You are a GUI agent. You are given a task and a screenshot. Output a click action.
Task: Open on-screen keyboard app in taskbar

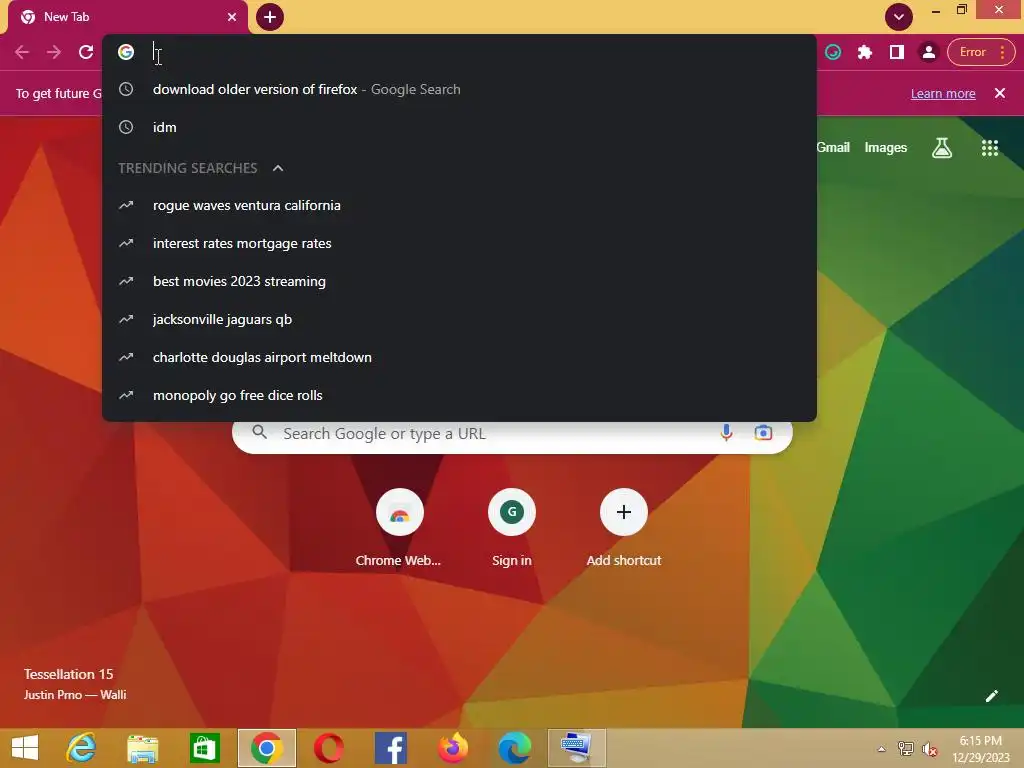coord(577,748)
